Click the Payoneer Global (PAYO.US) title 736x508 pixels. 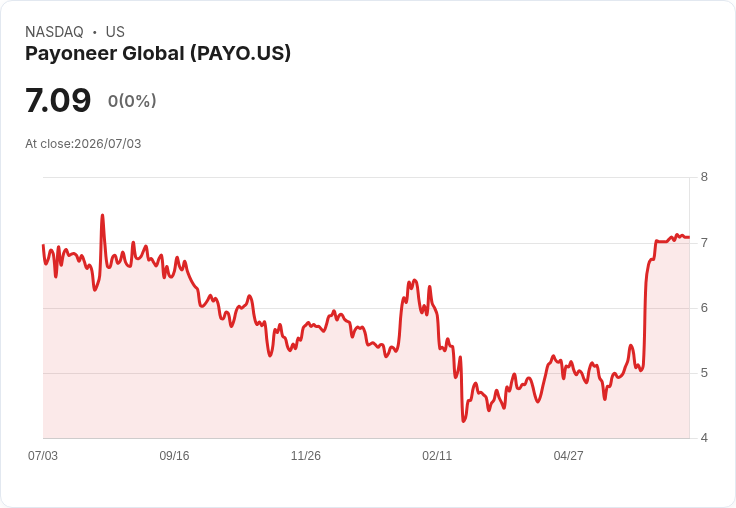coord(158,54)
